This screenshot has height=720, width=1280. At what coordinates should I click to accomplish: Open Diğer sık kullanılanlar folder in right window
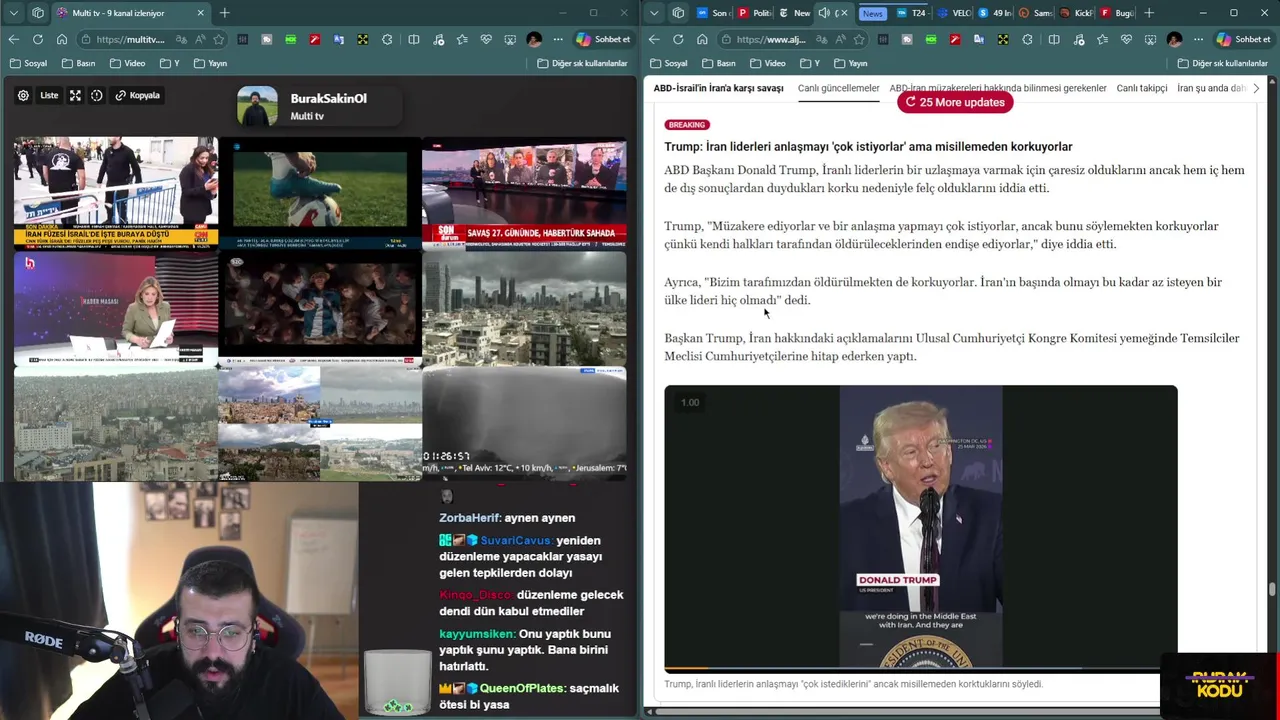(x=1222, y=63)
